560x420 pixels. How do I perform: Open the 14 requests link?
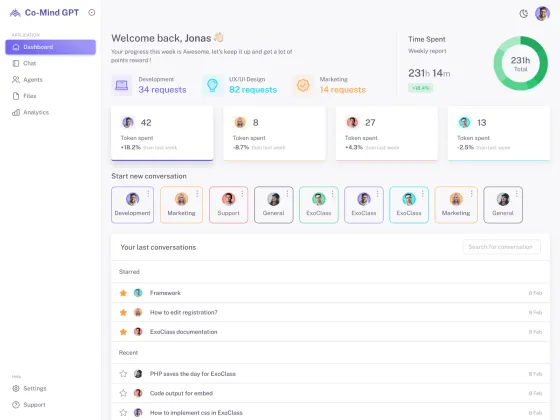[x=342, y=90]
